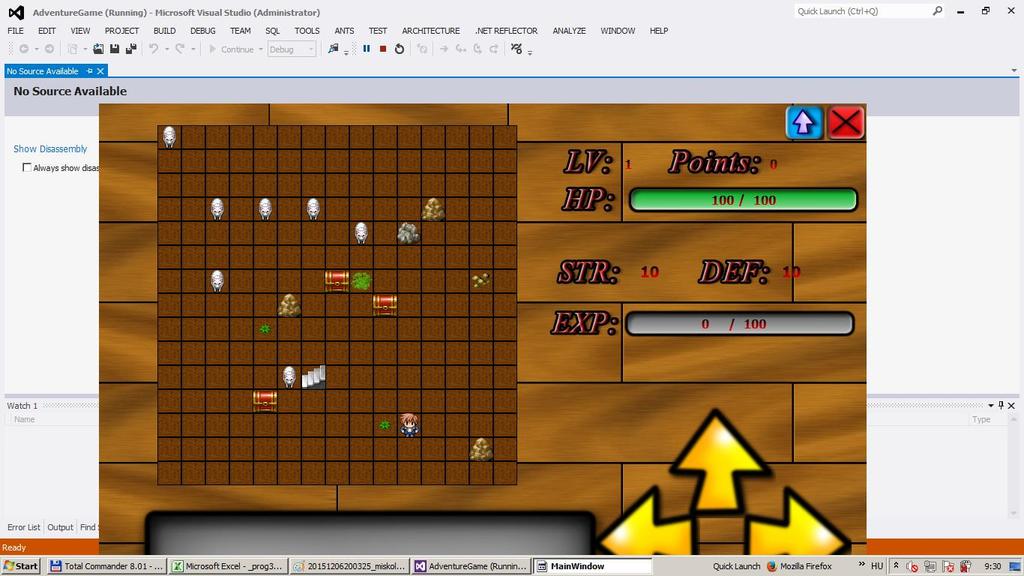The height and width of the screenshot is (576, 1024).
Task: Expand toolbar overflow beside the percent icon
Action: (530, 52)
